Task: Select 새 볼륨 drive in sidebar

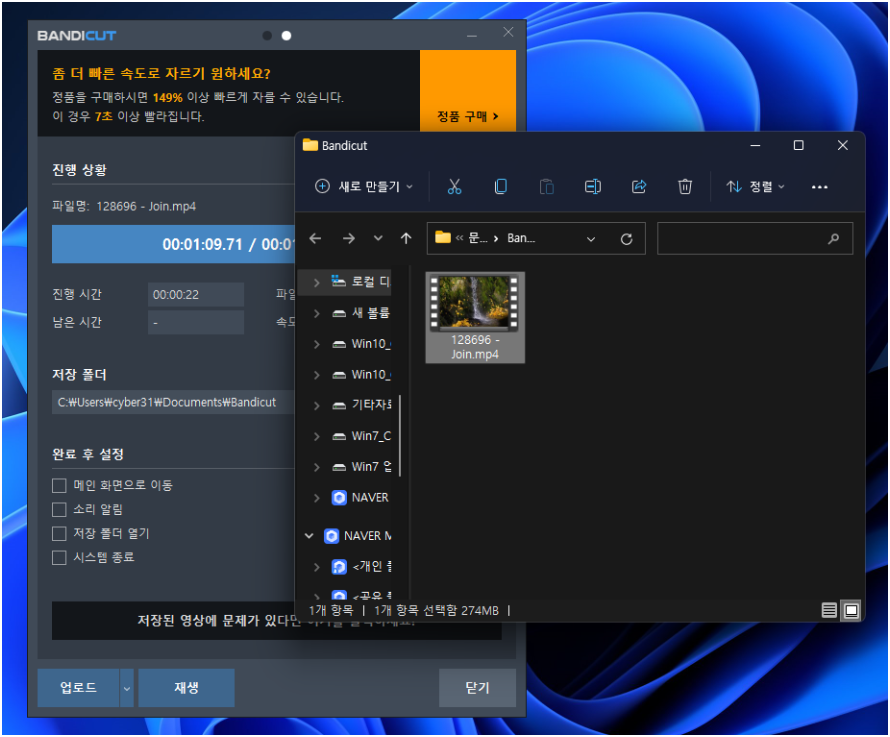Action: coord(361,313)
